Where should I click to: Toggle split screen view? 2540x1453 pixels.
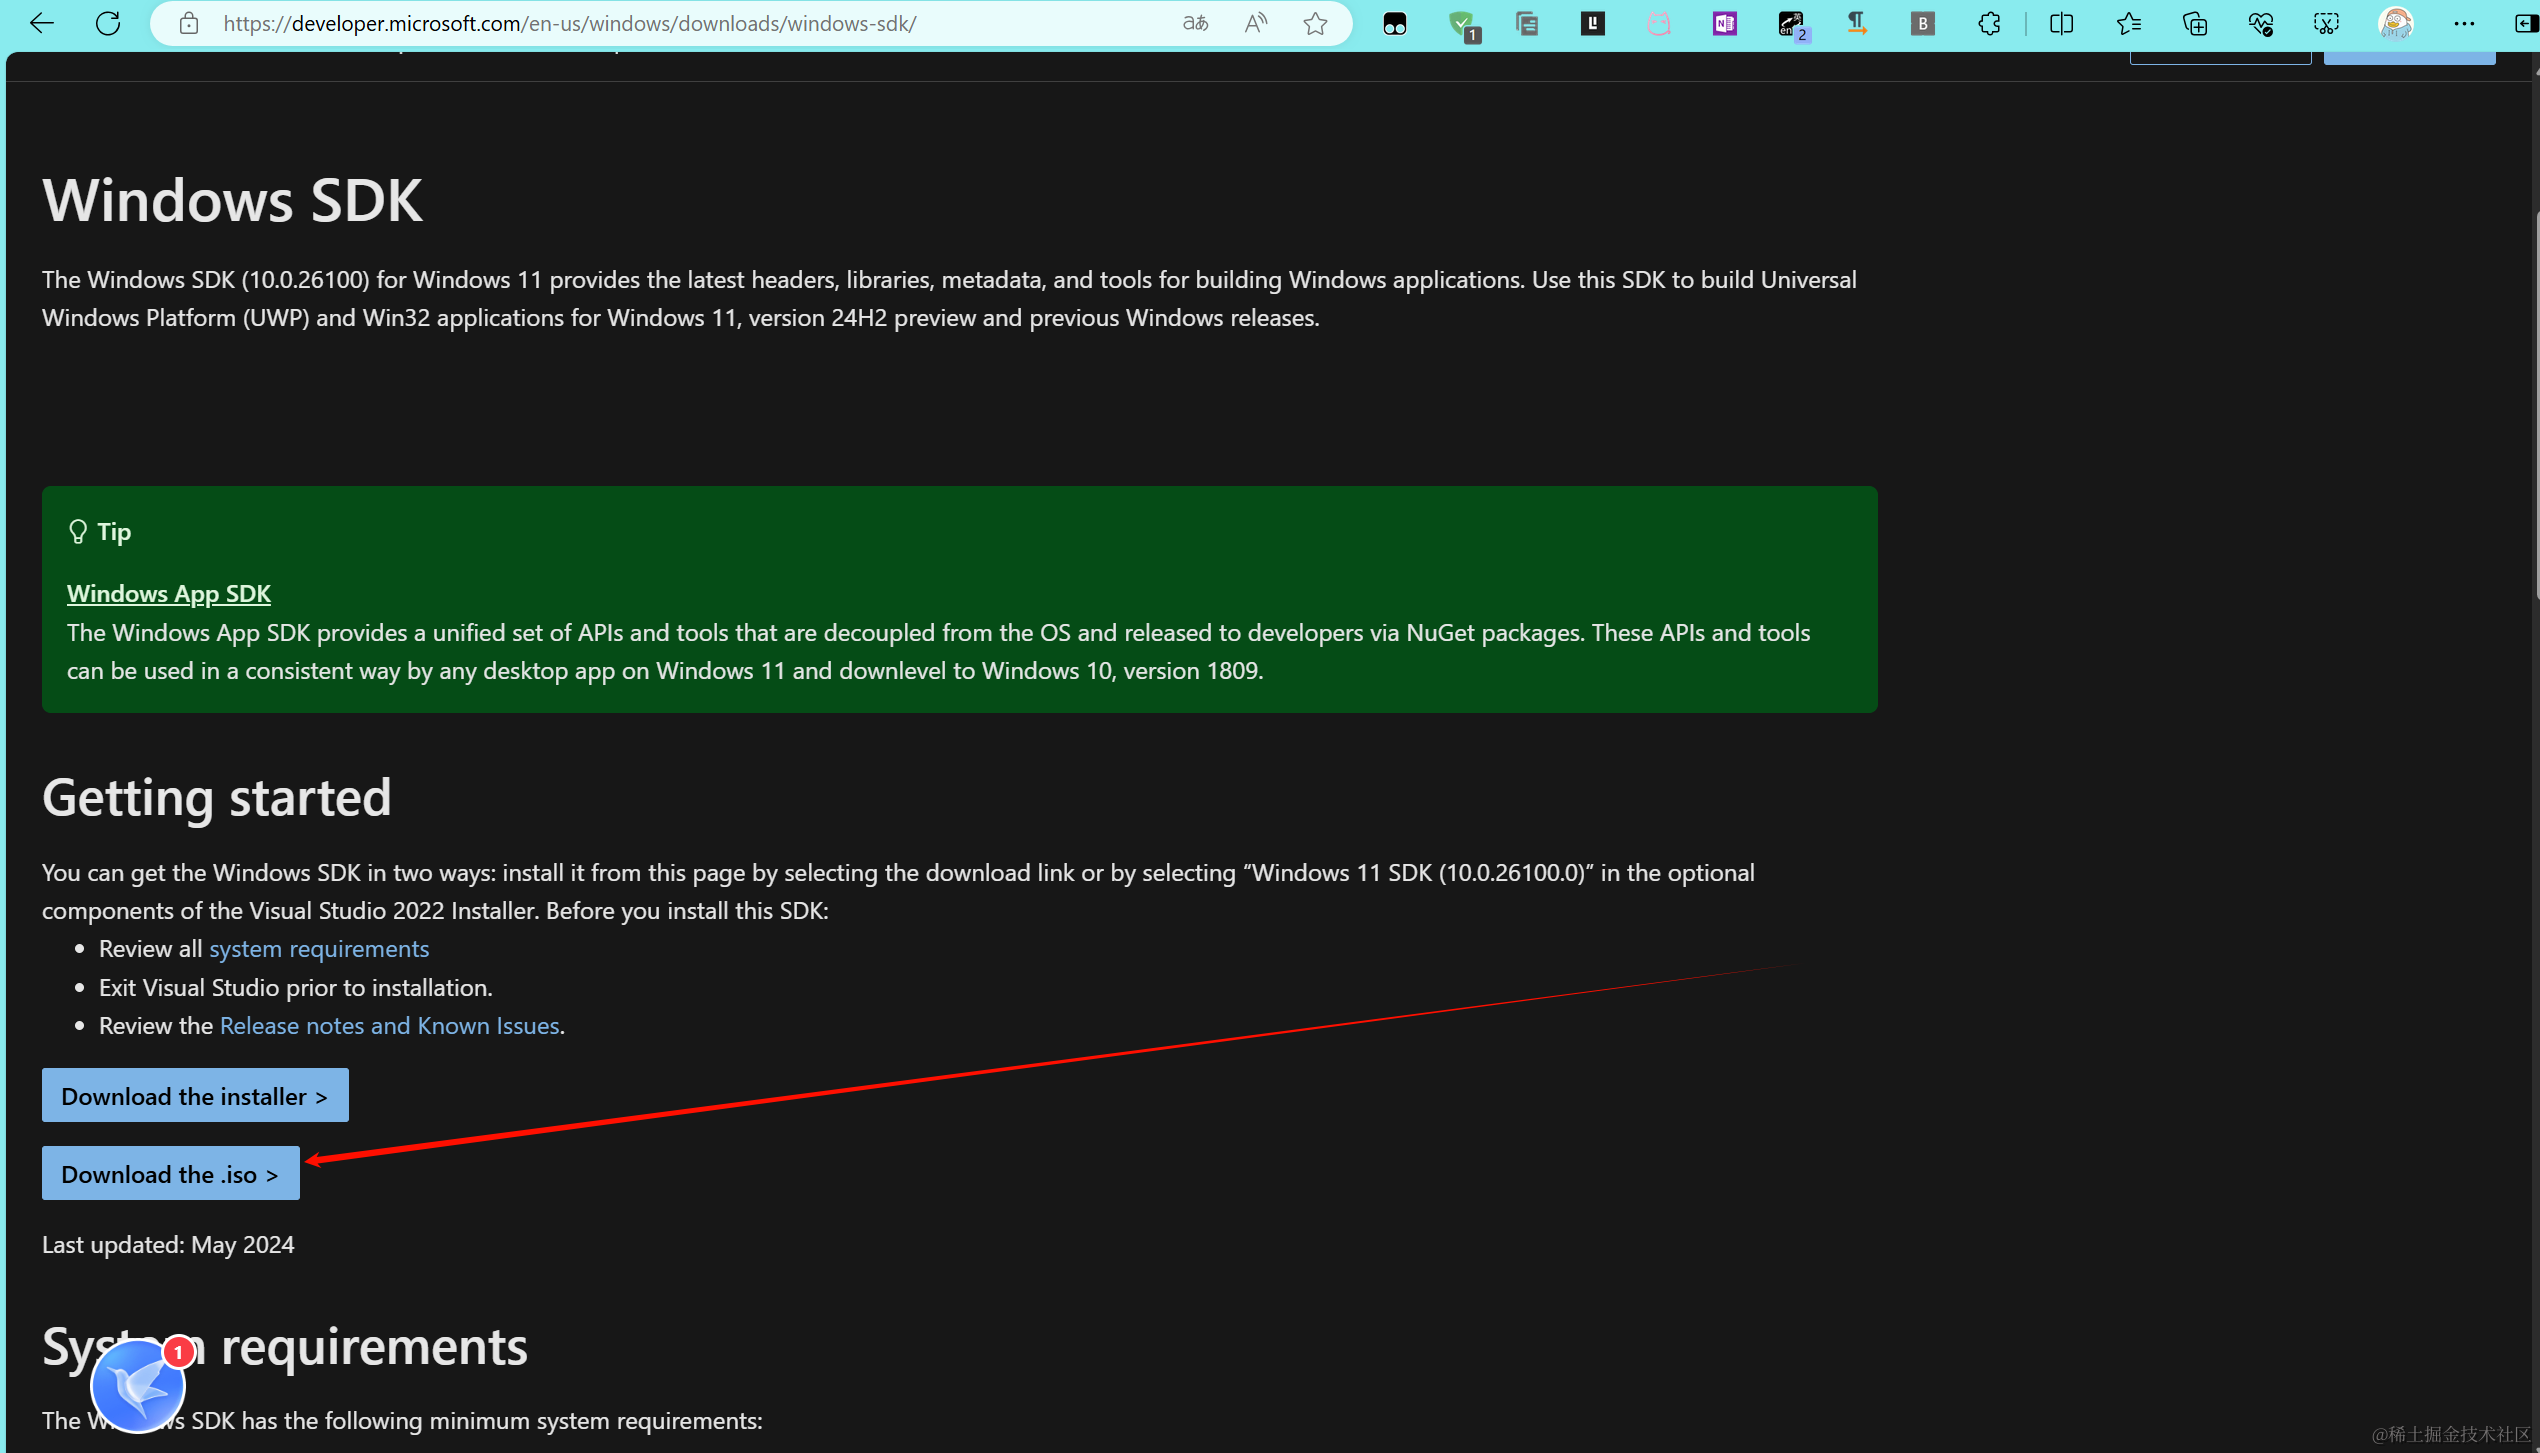tap(2061, 23)
